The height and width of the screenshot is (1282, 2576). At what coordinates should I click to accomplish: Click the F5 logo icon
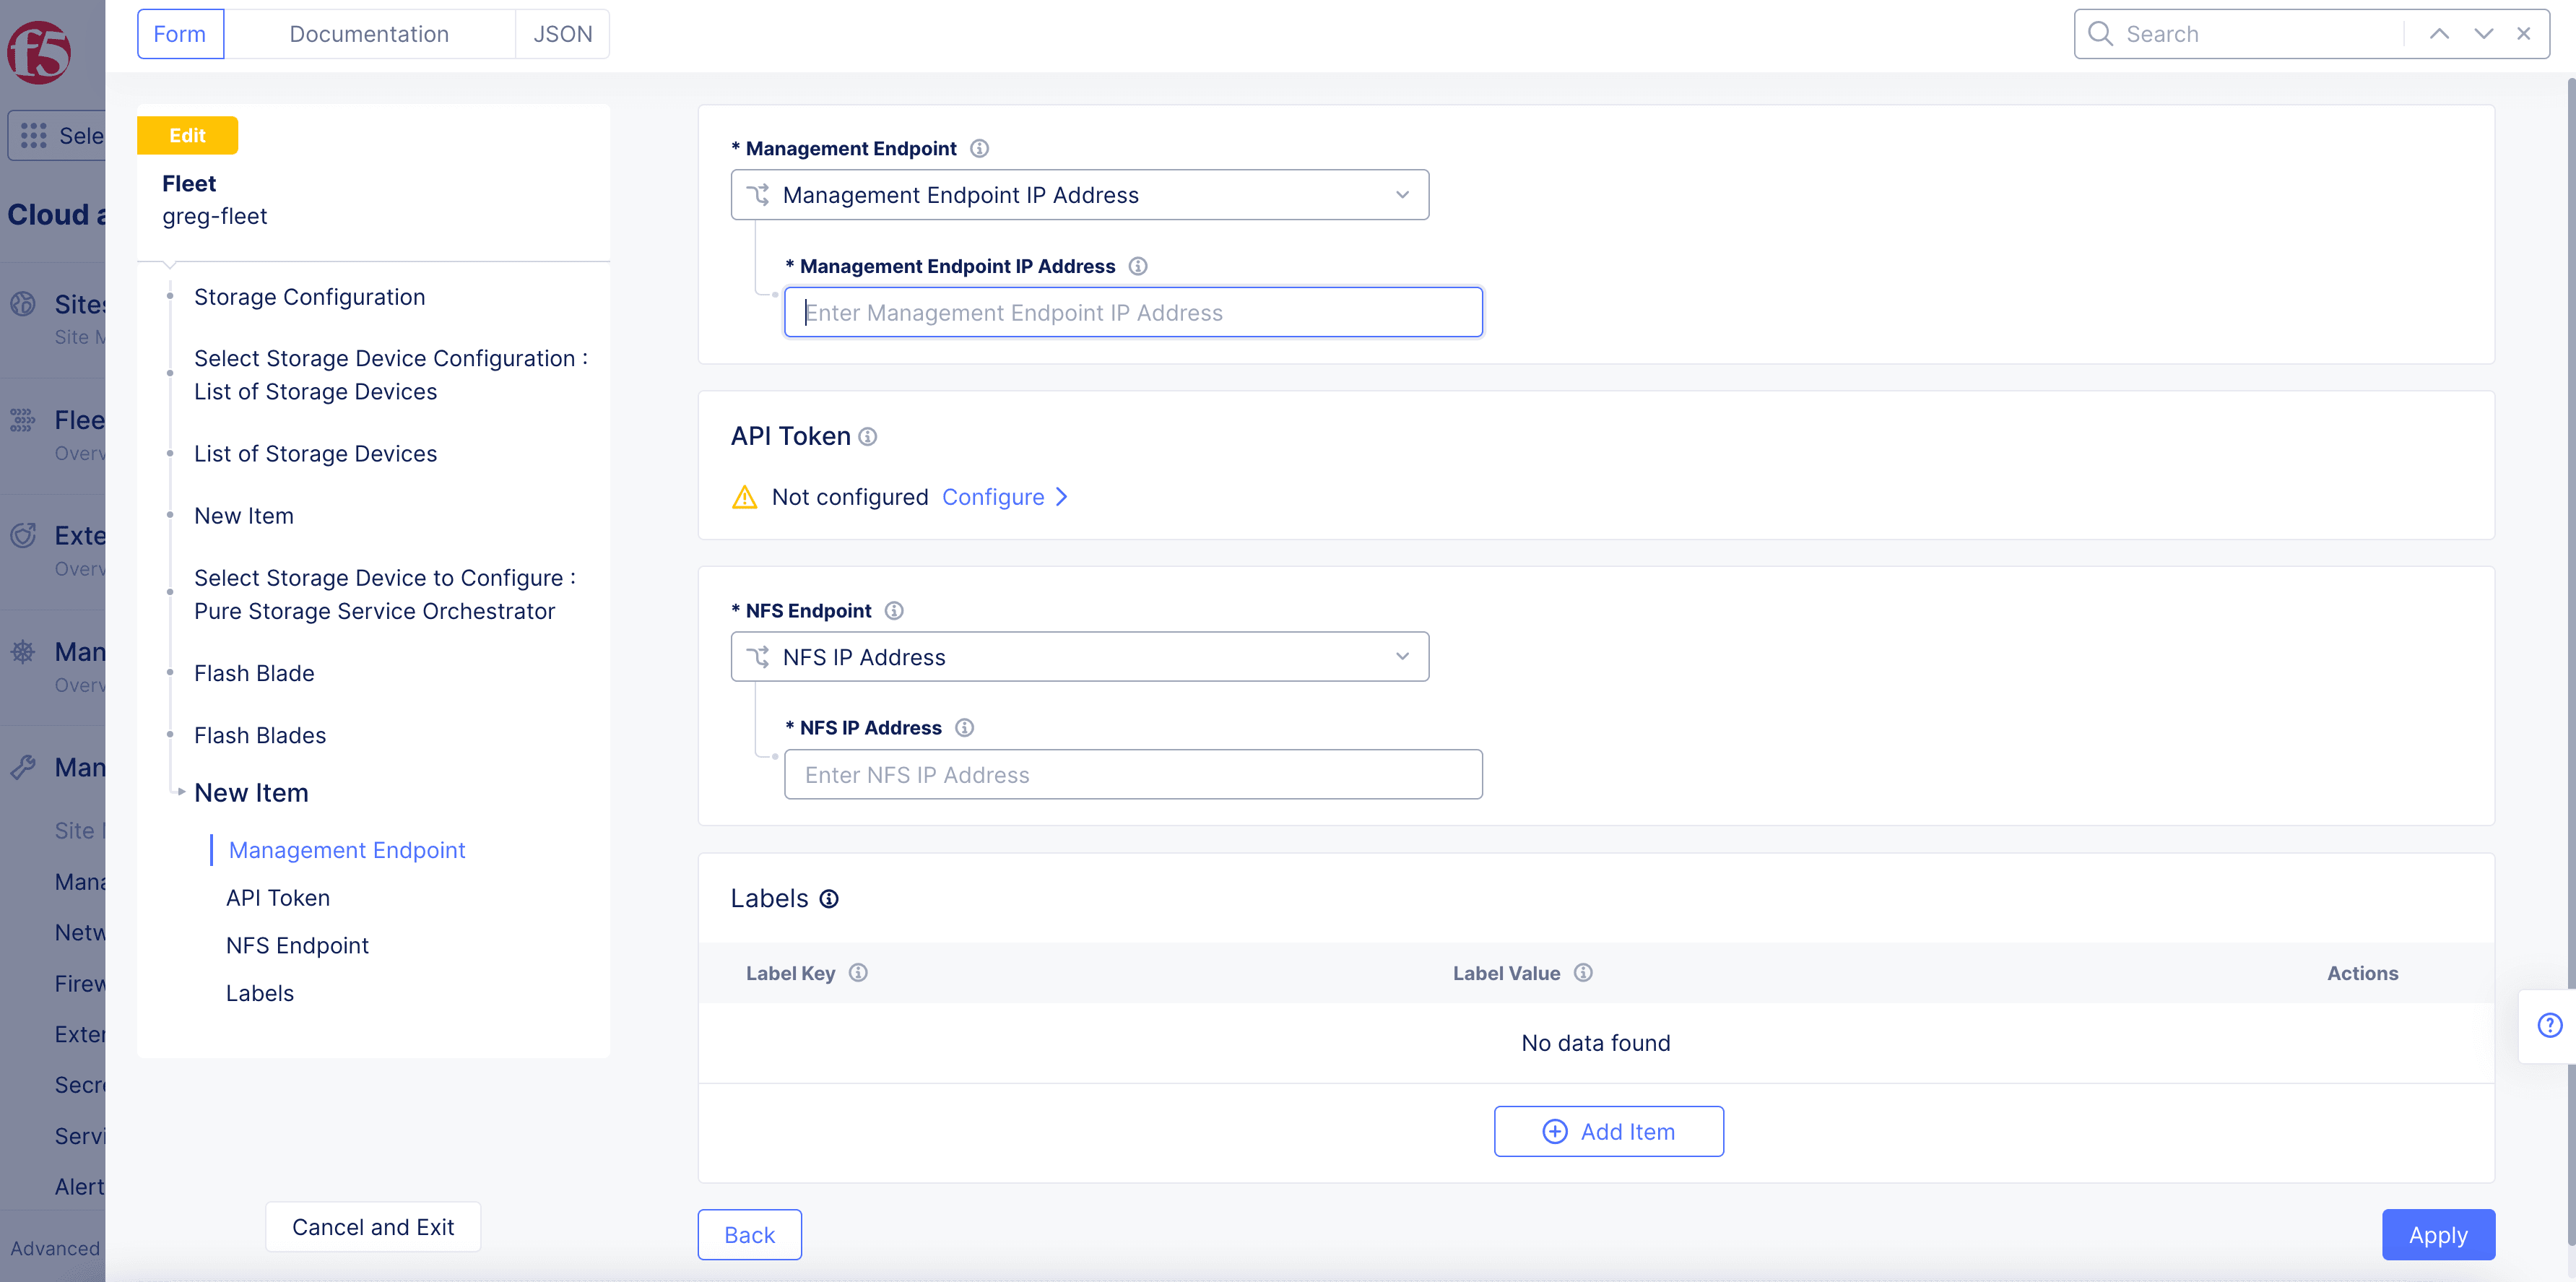click(x=39, y=51)
